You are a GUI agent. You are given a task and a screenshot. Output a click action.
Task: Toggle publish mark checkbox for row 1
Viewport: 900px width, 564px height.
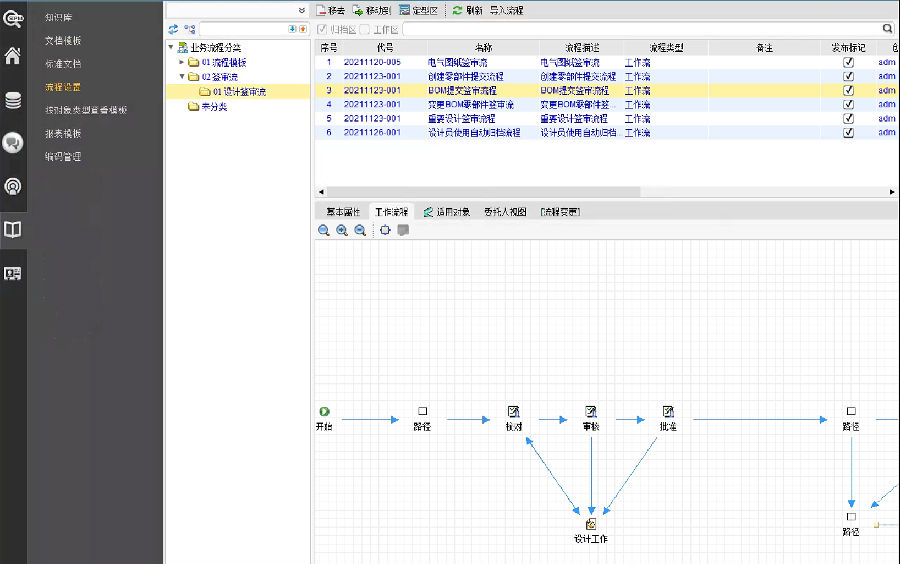click(x=848, y=62)
